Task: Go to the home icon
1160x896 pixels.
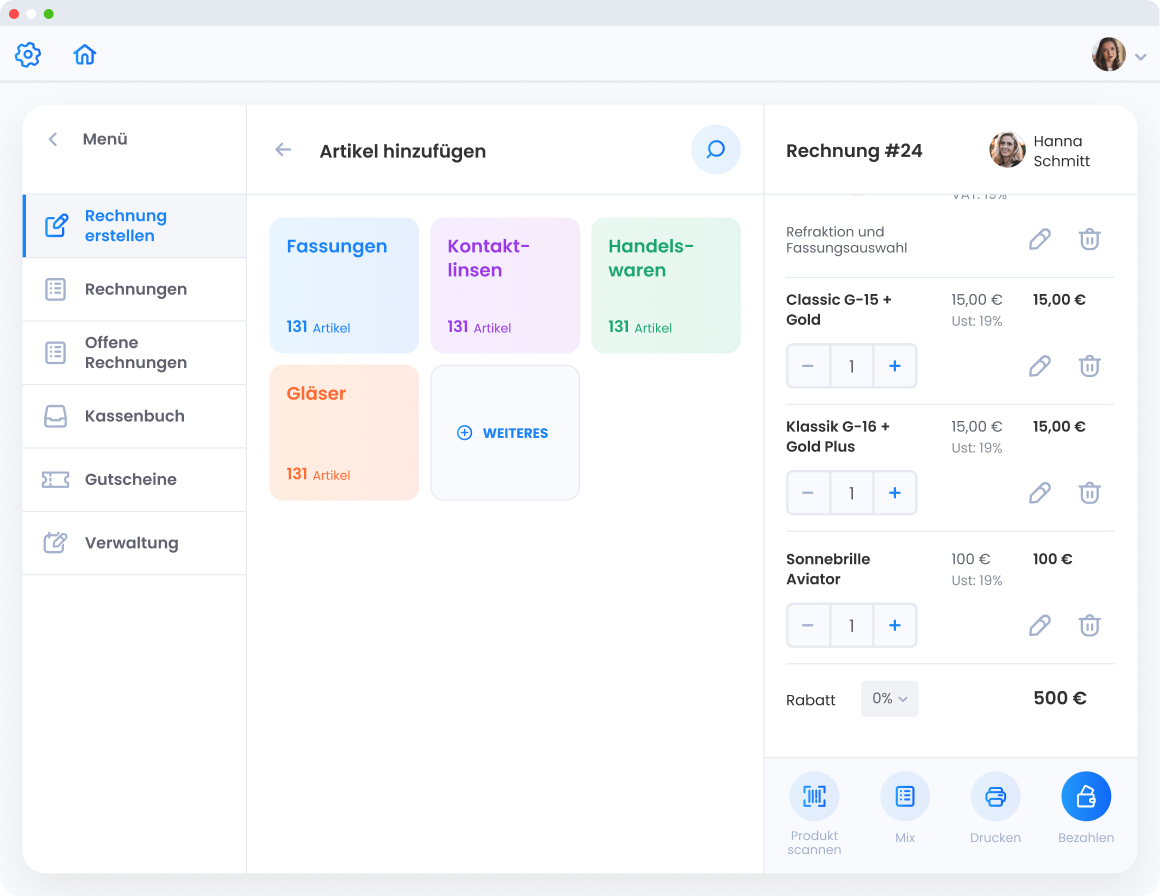Action: coord(85,54)
